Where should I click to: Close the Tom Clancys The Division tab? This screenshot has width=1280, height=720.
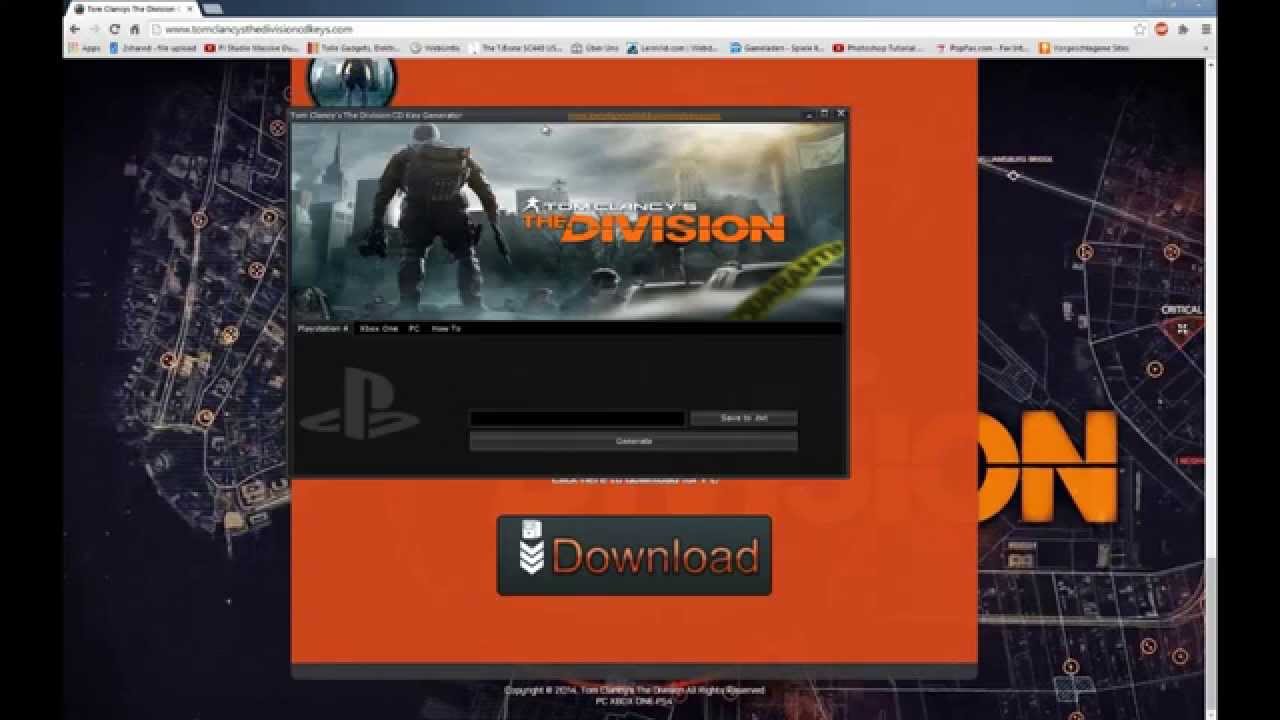pos(190,9)
